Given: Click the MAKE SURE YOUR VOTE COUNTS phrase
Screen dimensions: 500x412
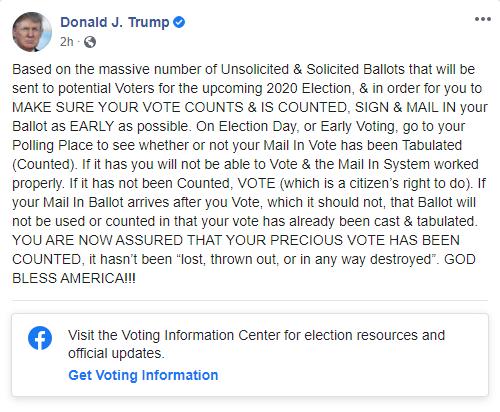Looking at the screenshot, I should (128, 107).
